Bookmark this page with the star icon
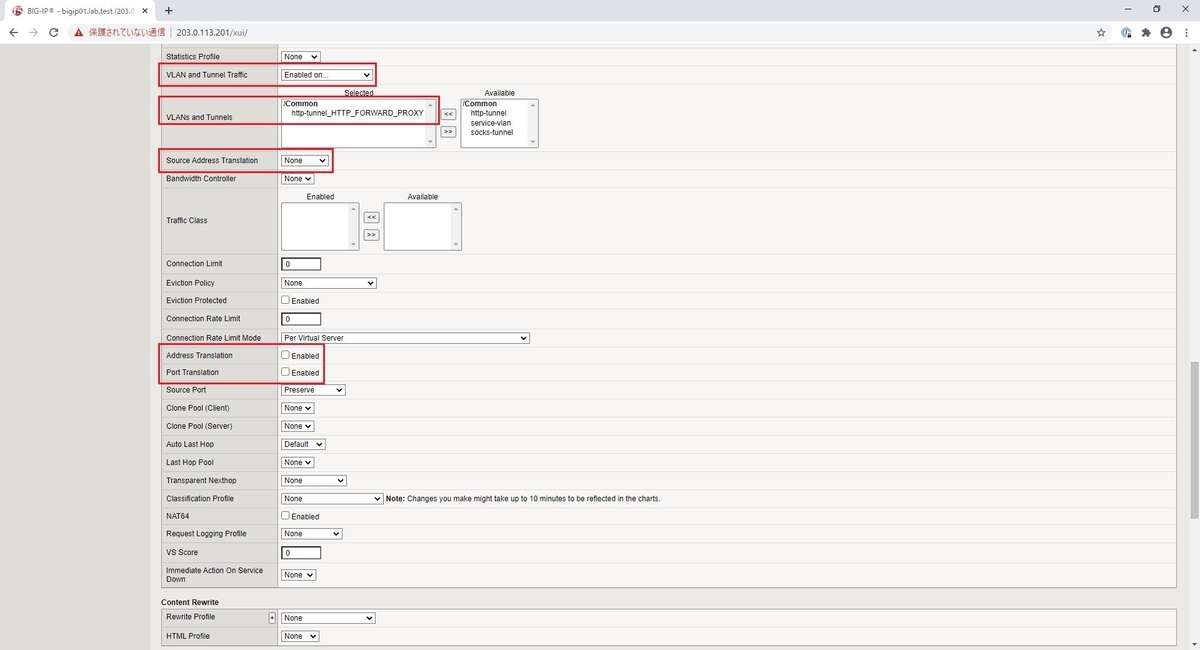Screen dimensions: 1200x650 point(1101,32)
